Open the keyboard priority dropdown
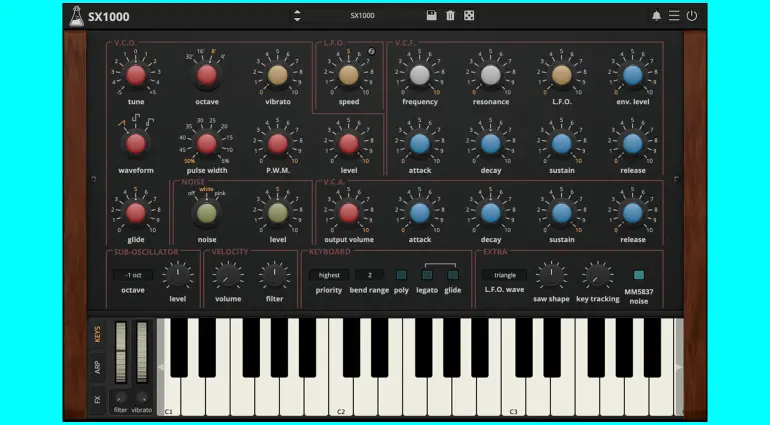 (329, 275)
